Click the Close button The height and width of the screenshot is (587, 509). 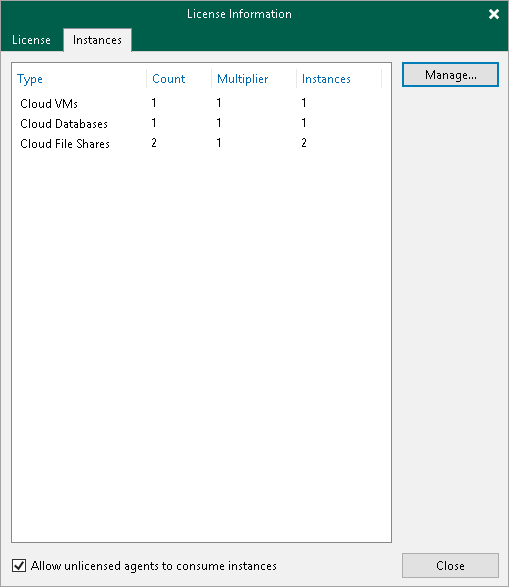(x=450, y=565)
